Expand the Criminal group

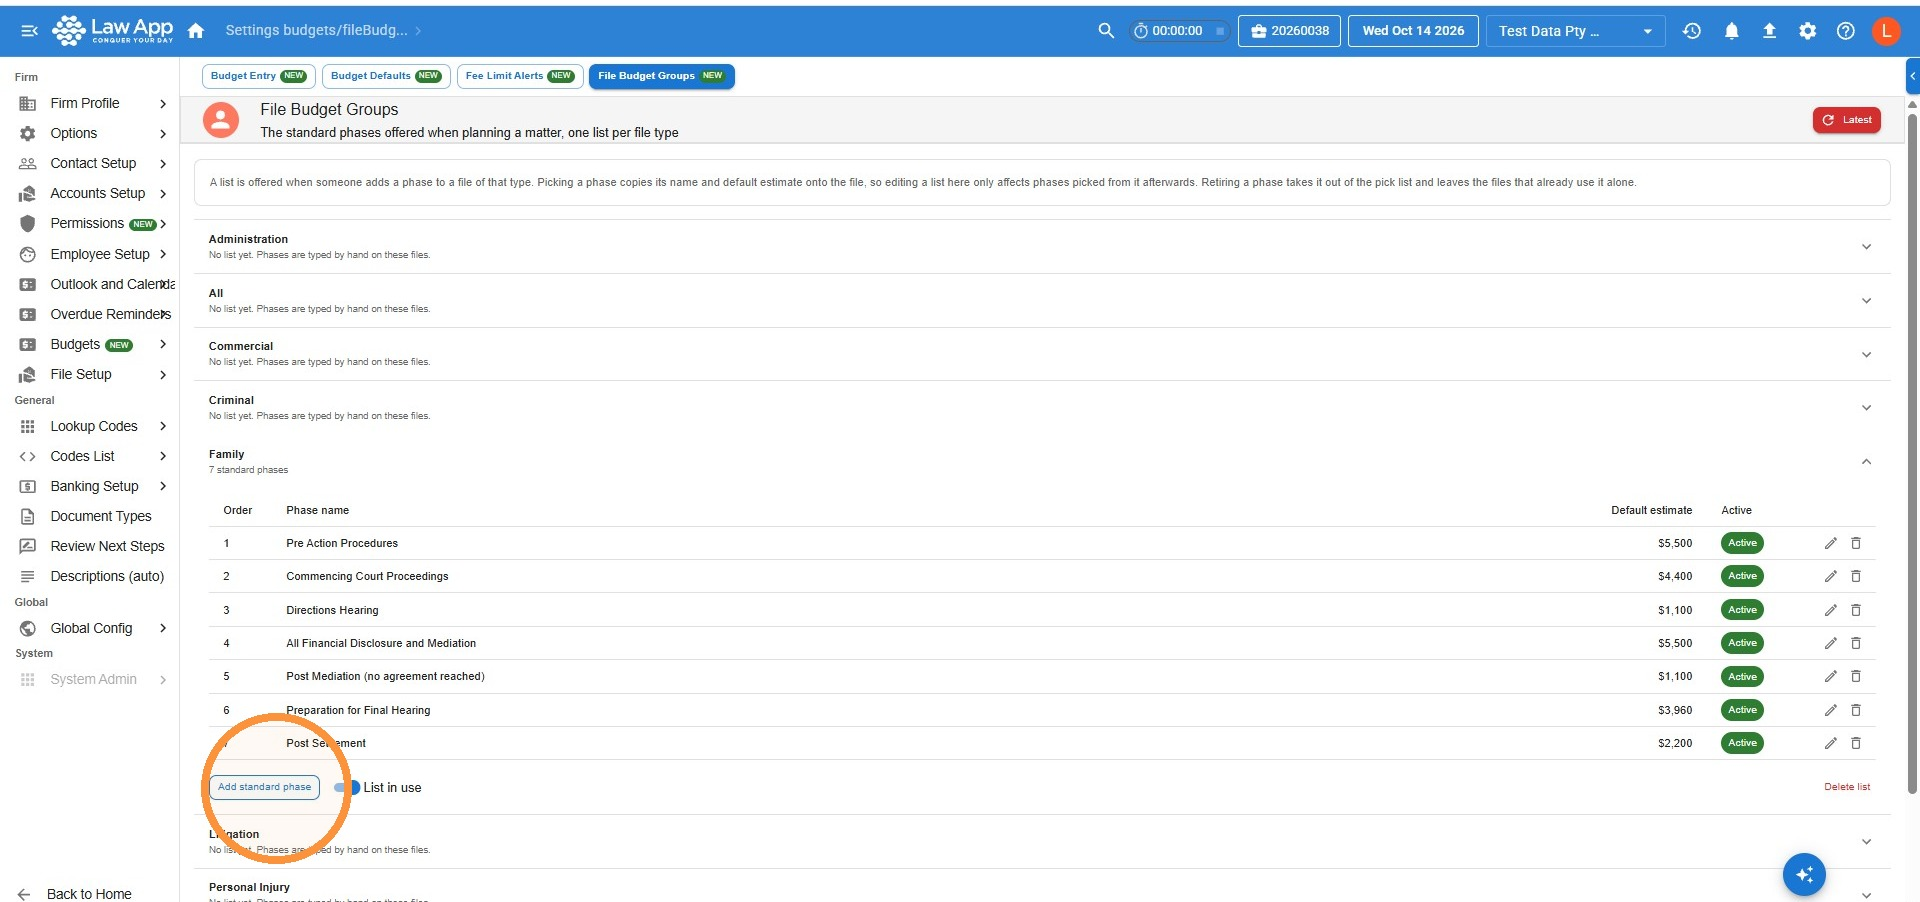(1866, 408)
